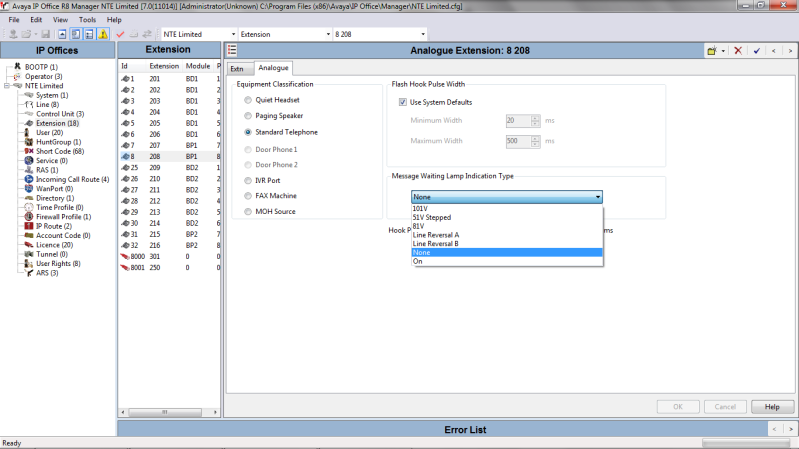Image resolution: width=799 pixels, height=449 pixels.
Task: Sort list by Id column header
Action: 133,66
